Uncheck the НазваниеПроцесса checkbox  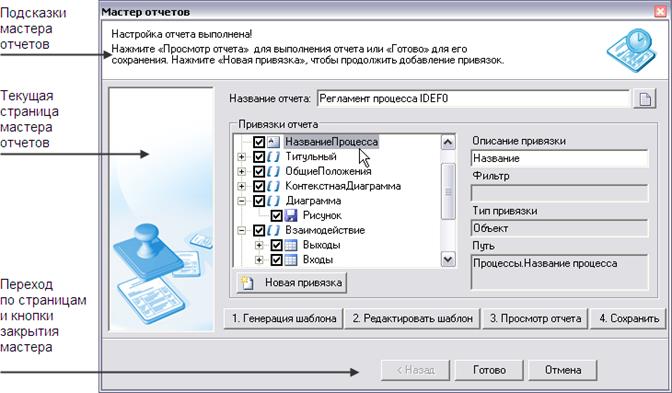point(259,142)
